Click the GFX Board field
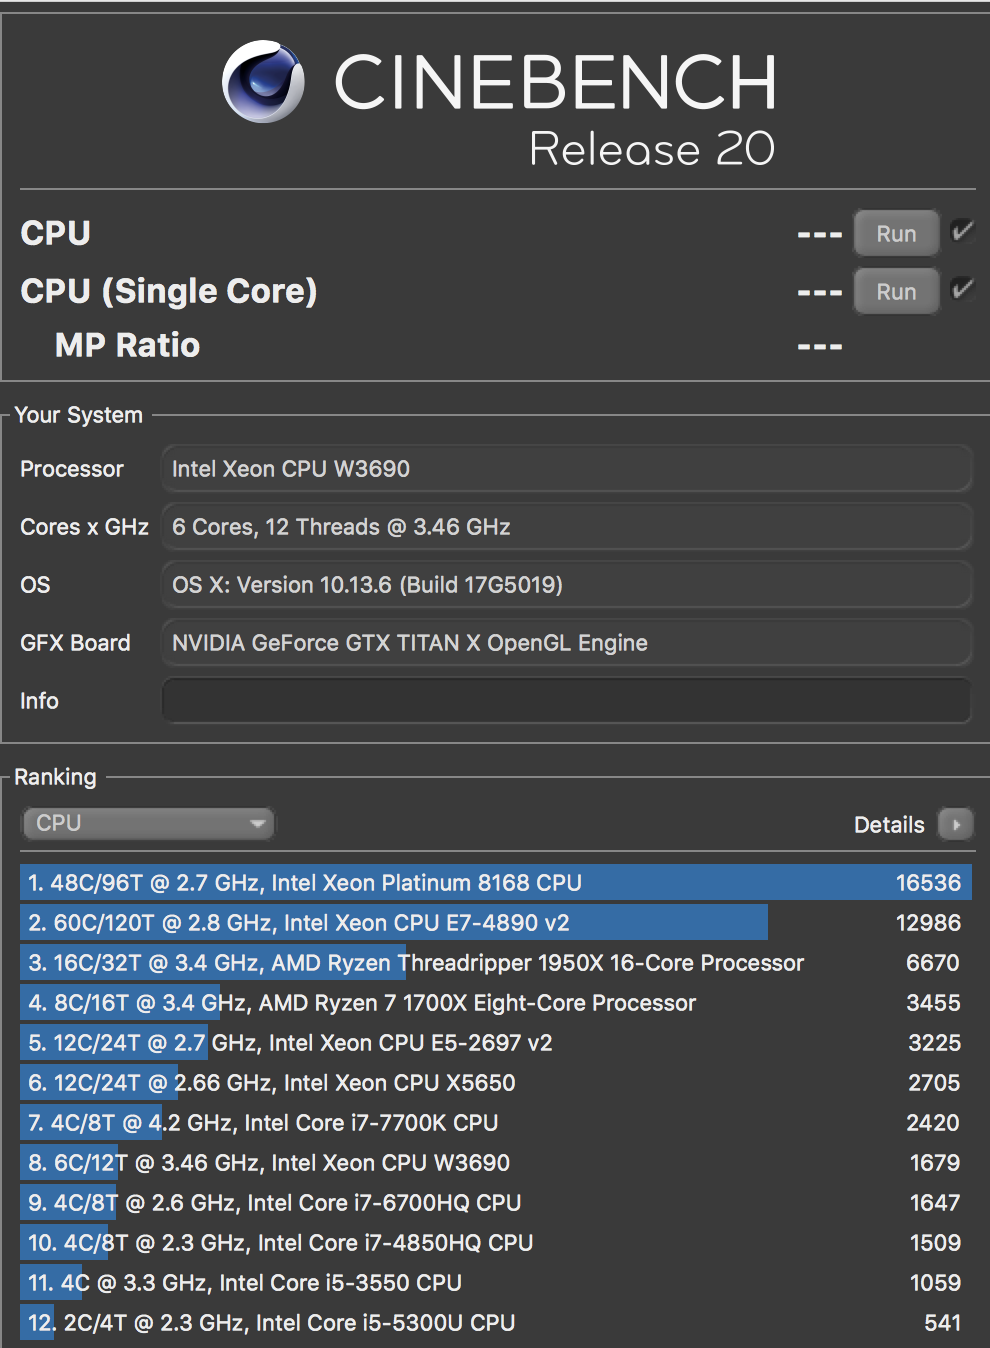 tap(566, 643)
